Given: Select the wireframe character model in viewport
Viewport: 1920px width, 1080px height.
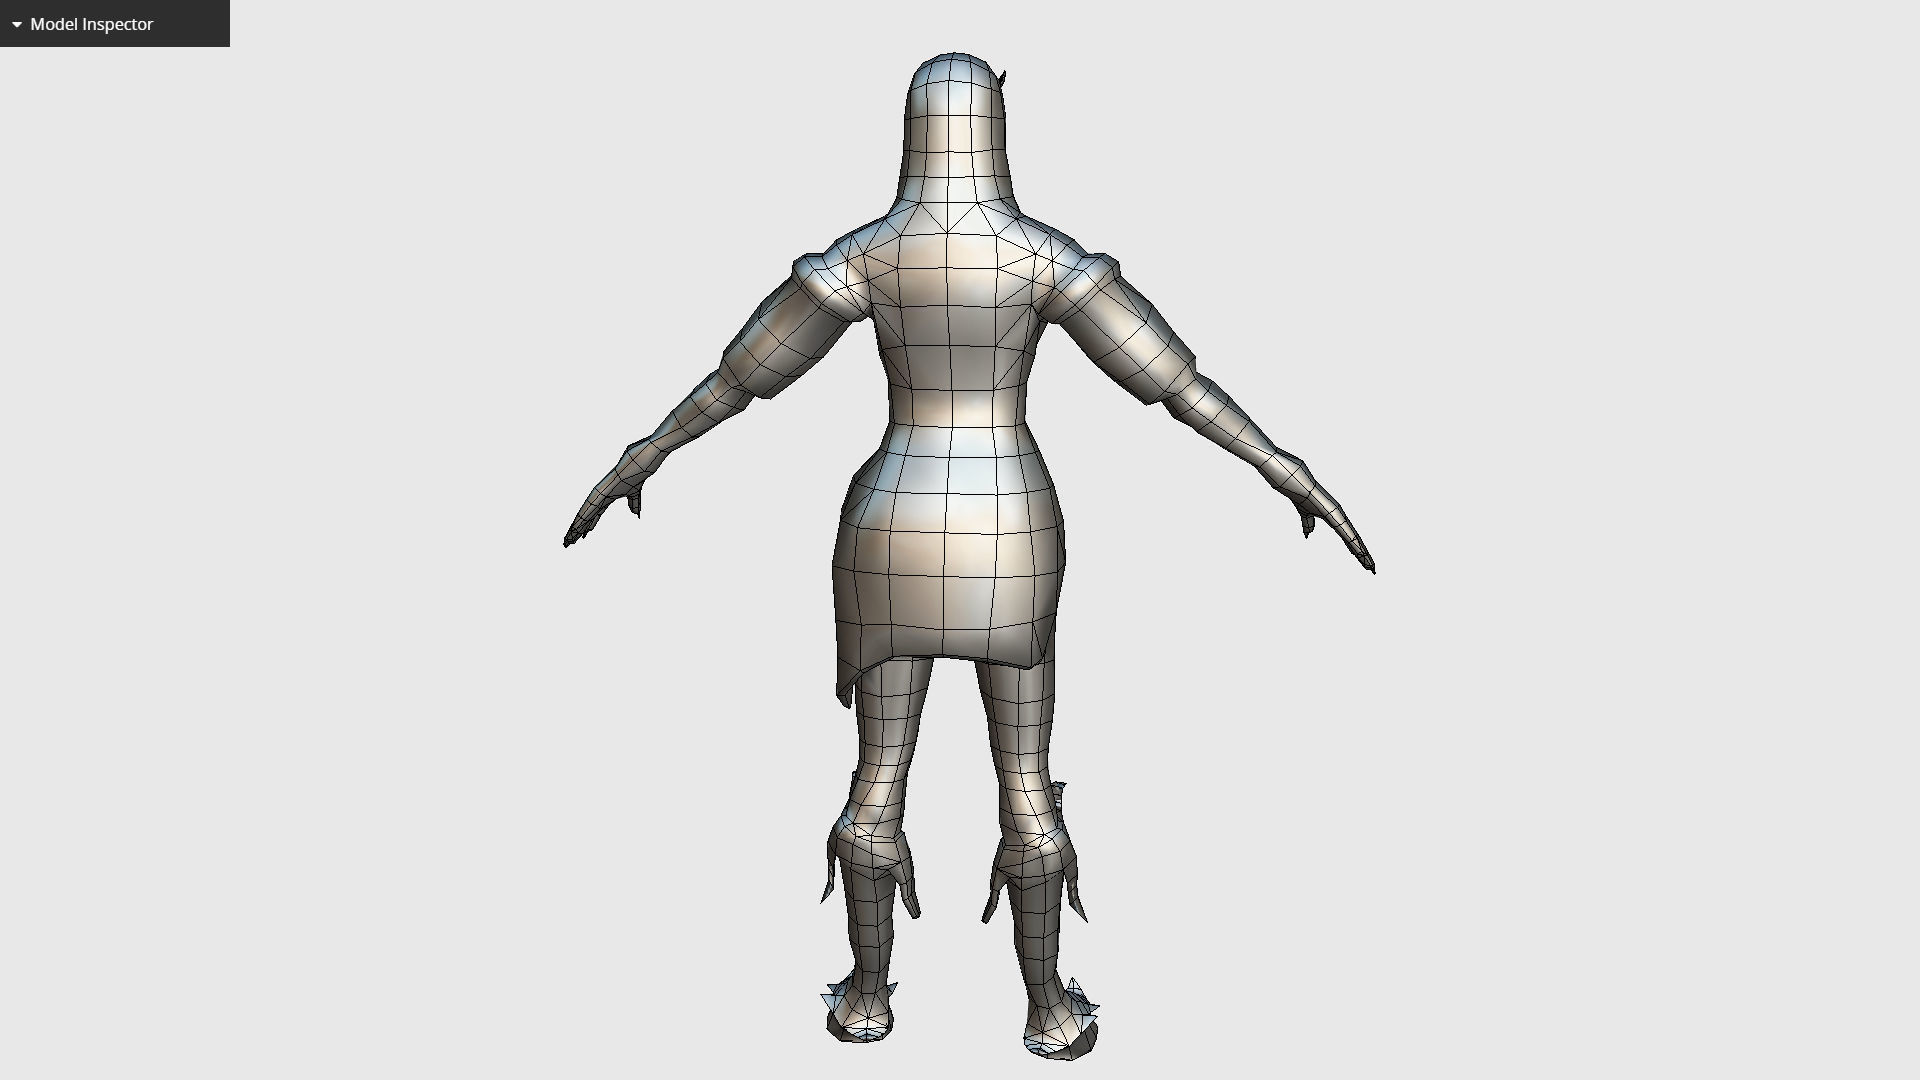Looking at the screenshot, I should pos(968,556).
